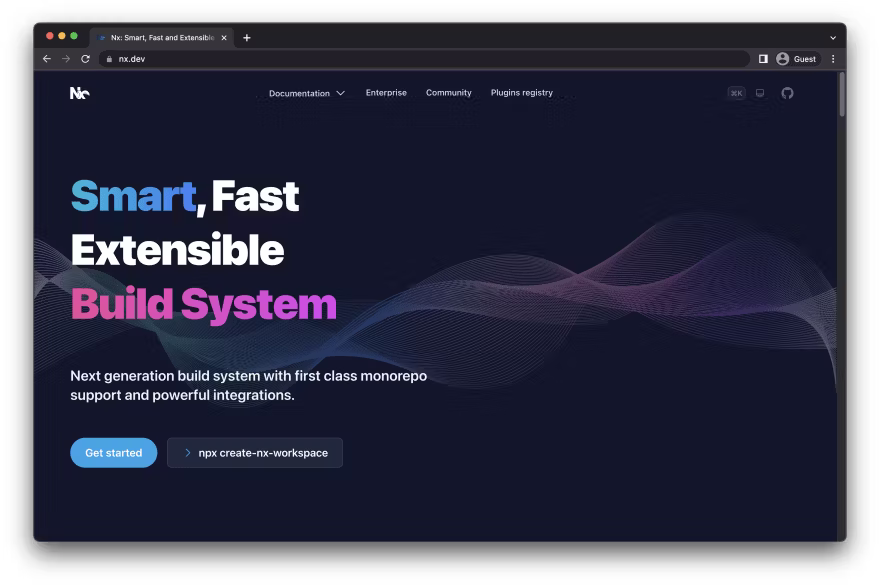Screen dimensions: 880x586
Task: Open the Plugins registry page
Action: coord(521,93)
